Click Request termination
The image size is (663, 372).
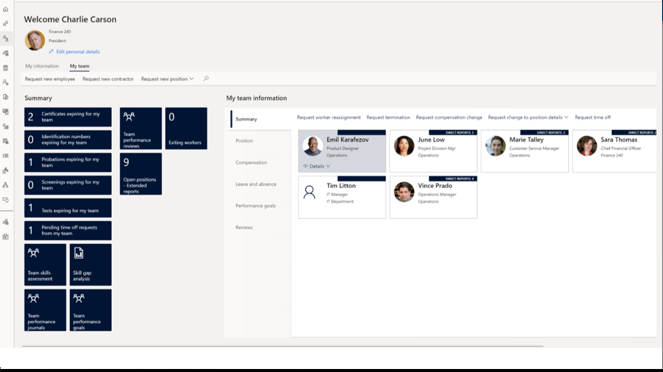(x=388, y=118)
